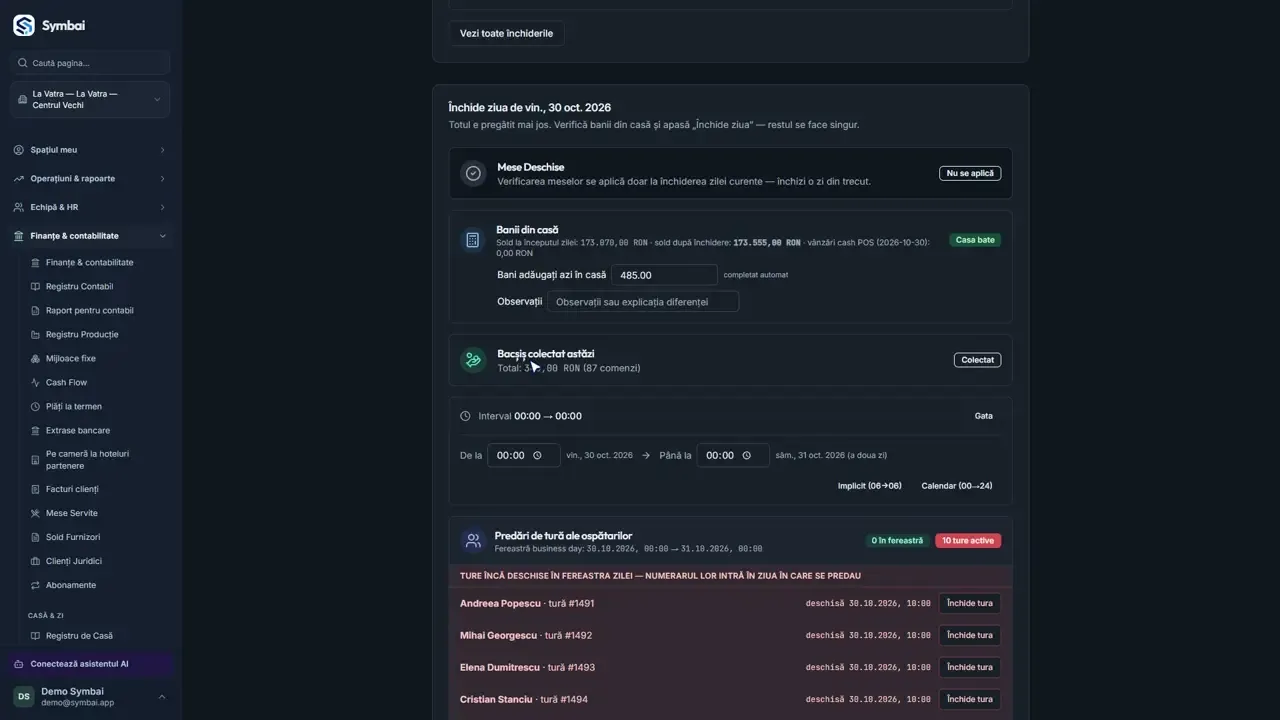Viewport: 1280px width, 720px height.
Task: Click the Mese Deschise checkmark icon
Action: pyautogui.click(x=473, y=173)
